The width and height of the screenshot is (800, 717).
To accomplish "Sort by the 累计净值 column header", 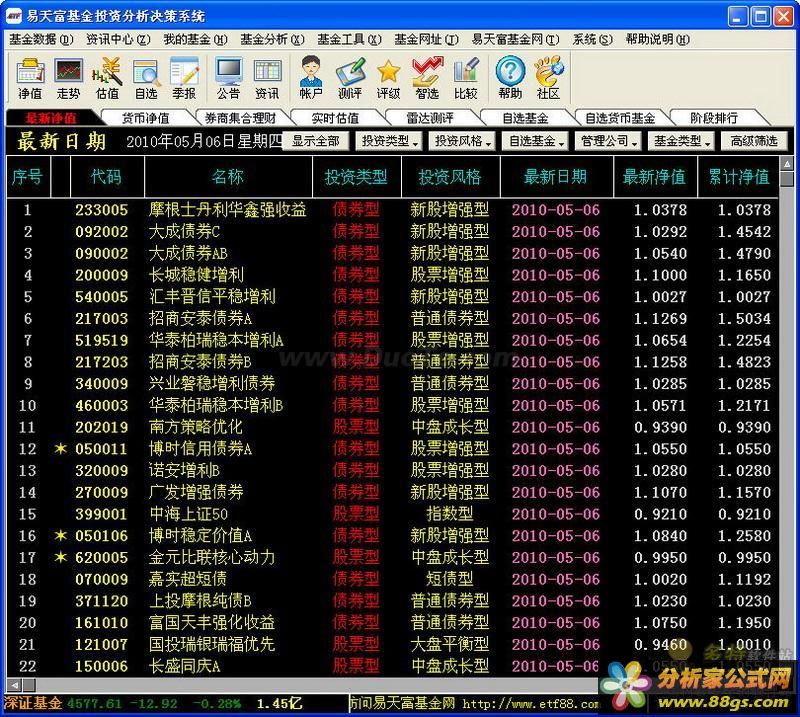I will coord(739,177).
